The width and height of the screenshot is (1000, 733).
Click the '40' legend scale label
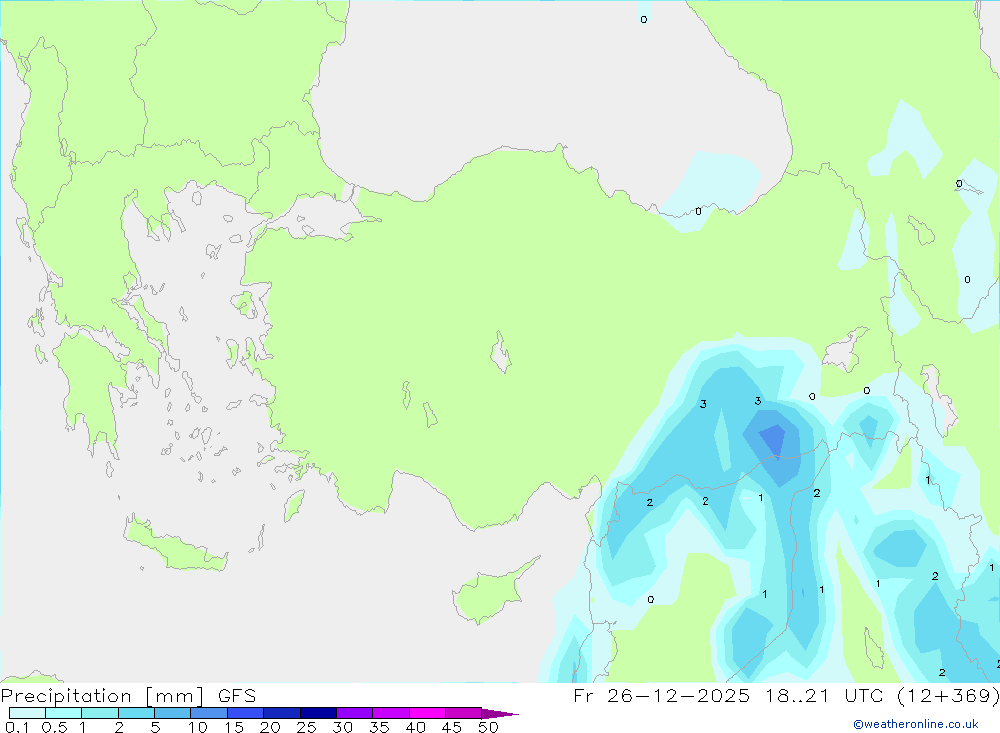pyautogui.click(x=416, y=727)
